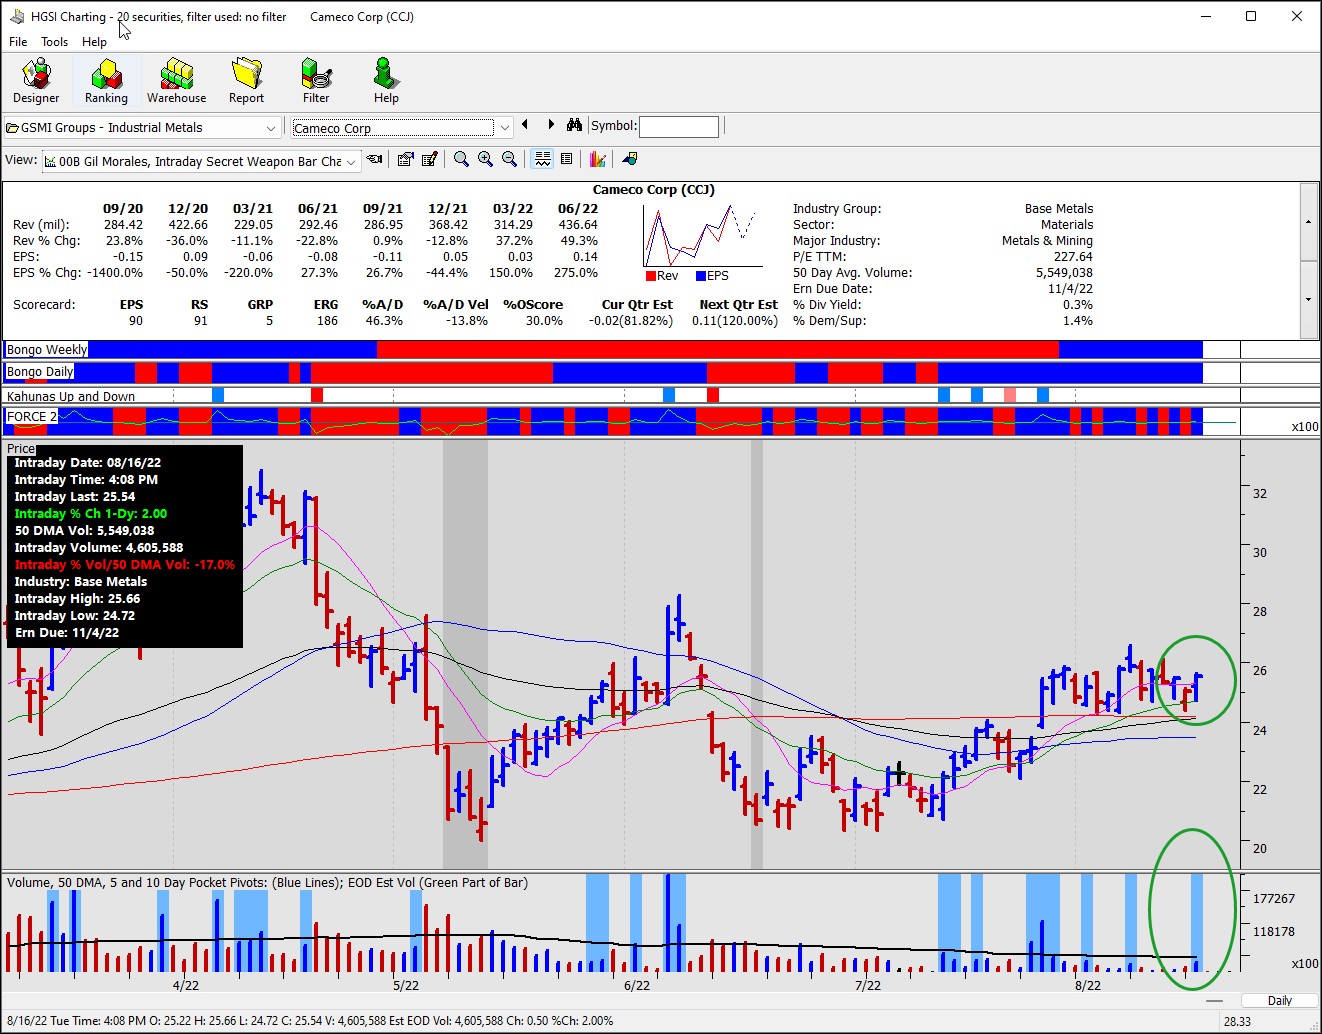Screen dimensions: 1322x1034
Task: Open the Ranking tool
Action: [106, 81]
